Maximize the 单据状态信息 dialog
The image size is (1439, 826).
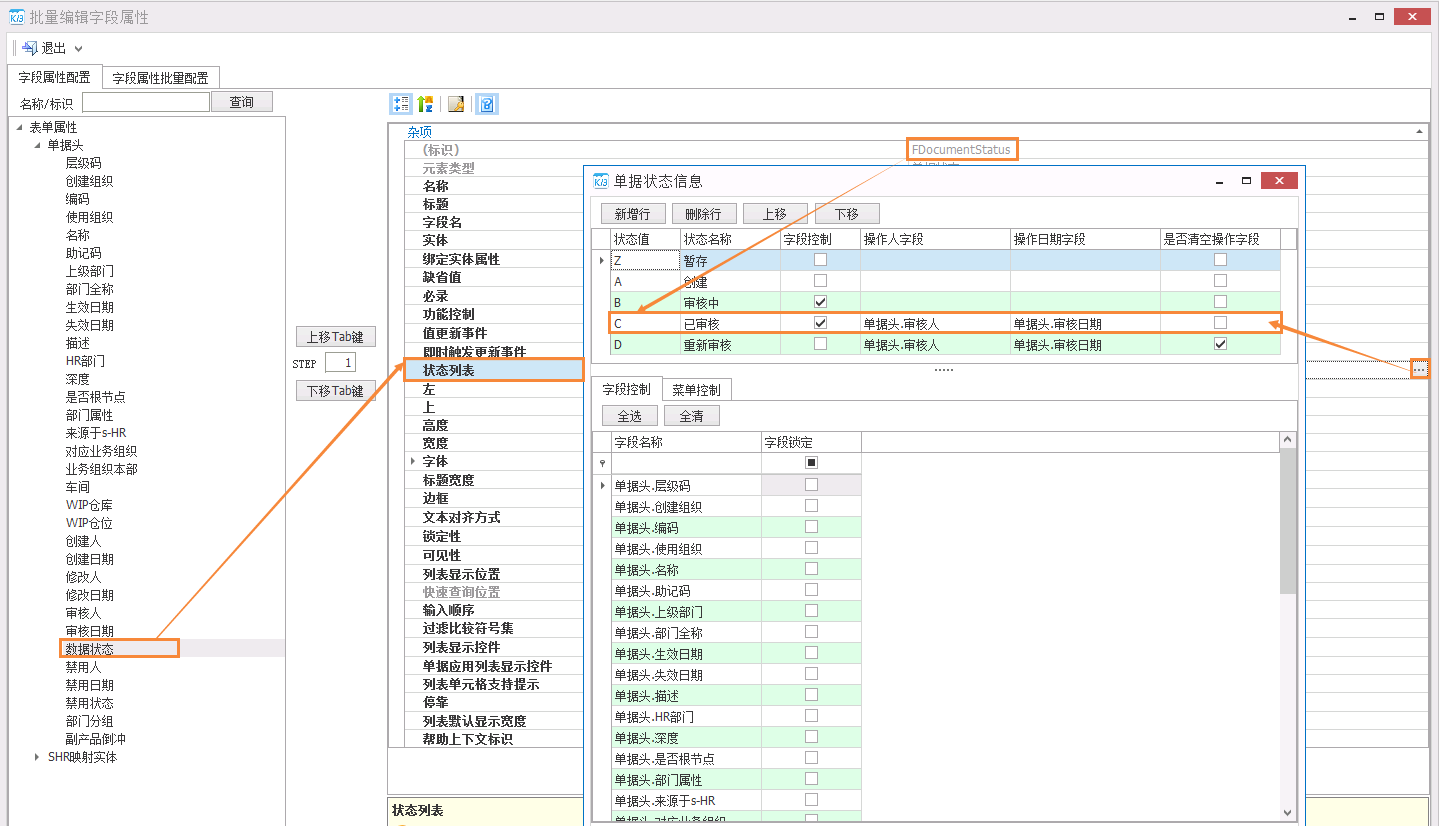tap(1247, 181)
